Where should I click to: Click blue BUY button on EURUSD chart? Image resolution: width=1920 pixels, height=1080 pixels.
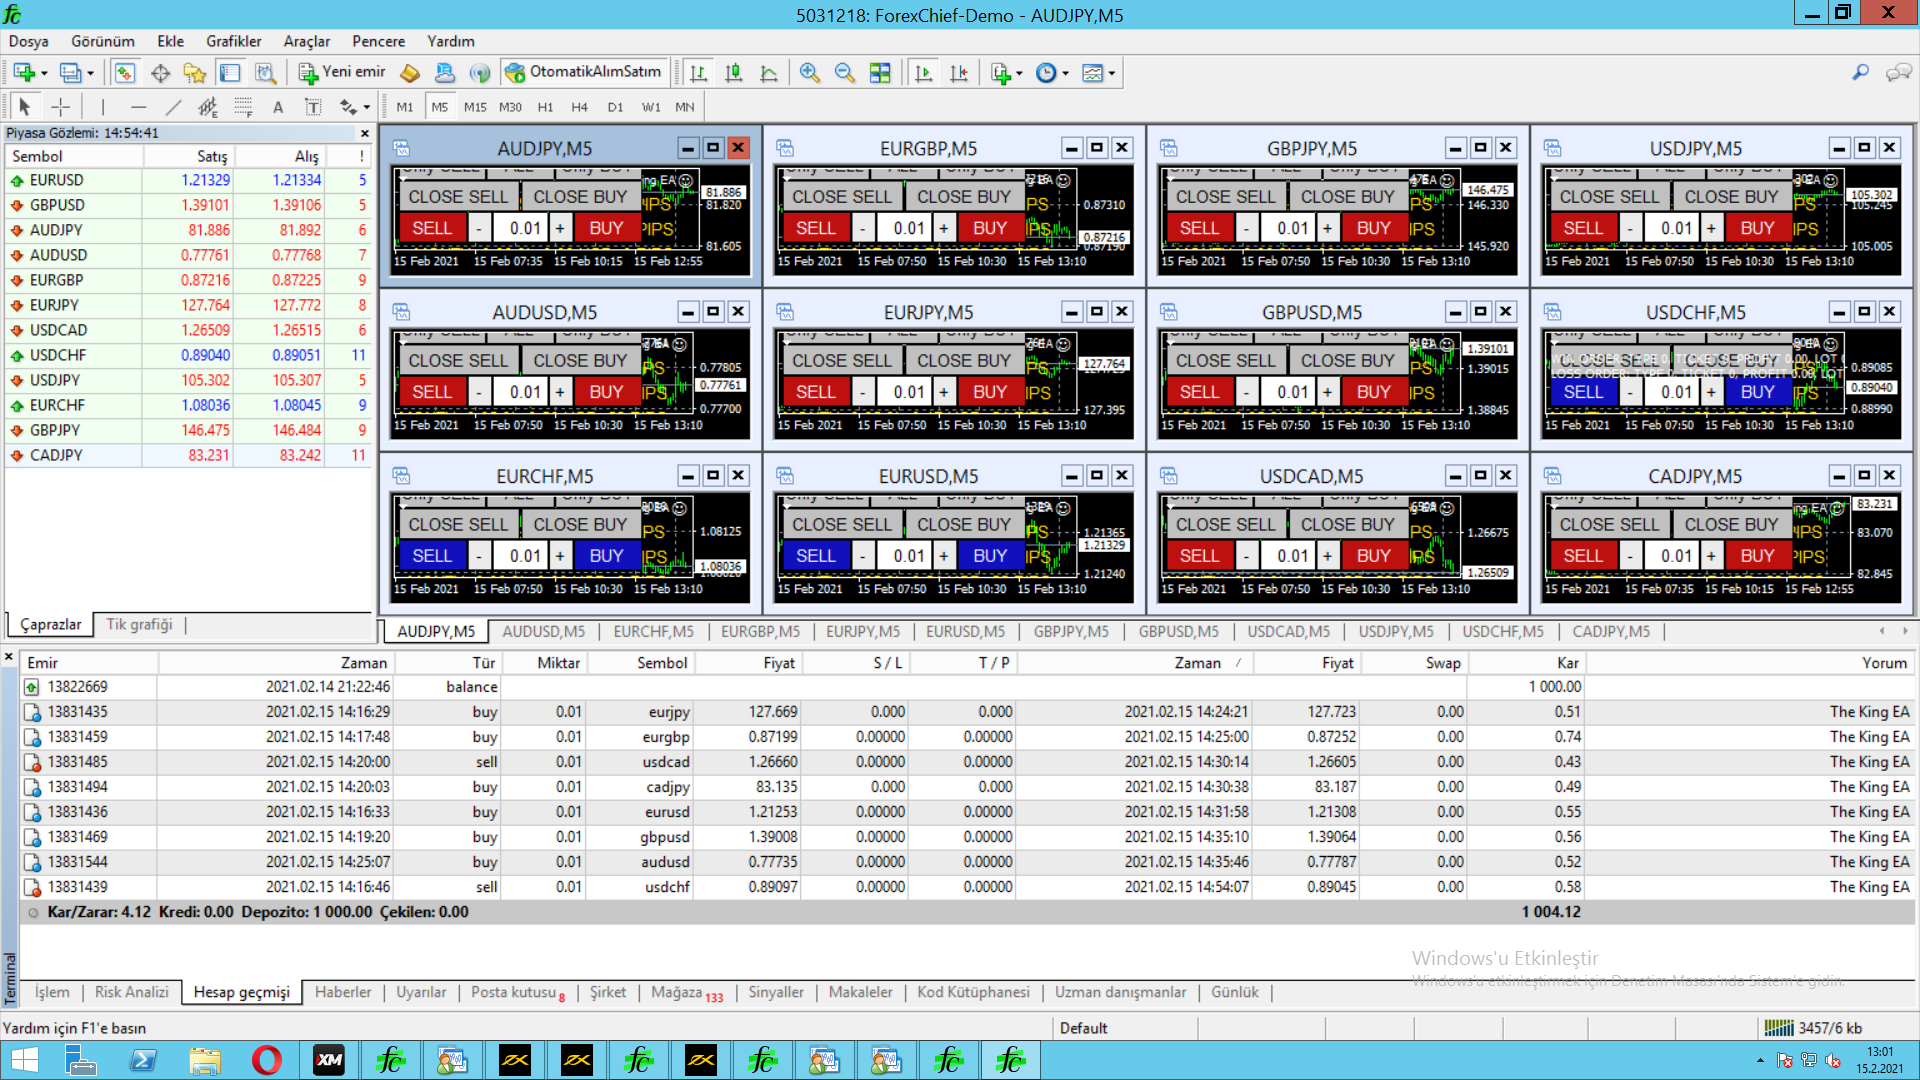(x=989, y=556)
